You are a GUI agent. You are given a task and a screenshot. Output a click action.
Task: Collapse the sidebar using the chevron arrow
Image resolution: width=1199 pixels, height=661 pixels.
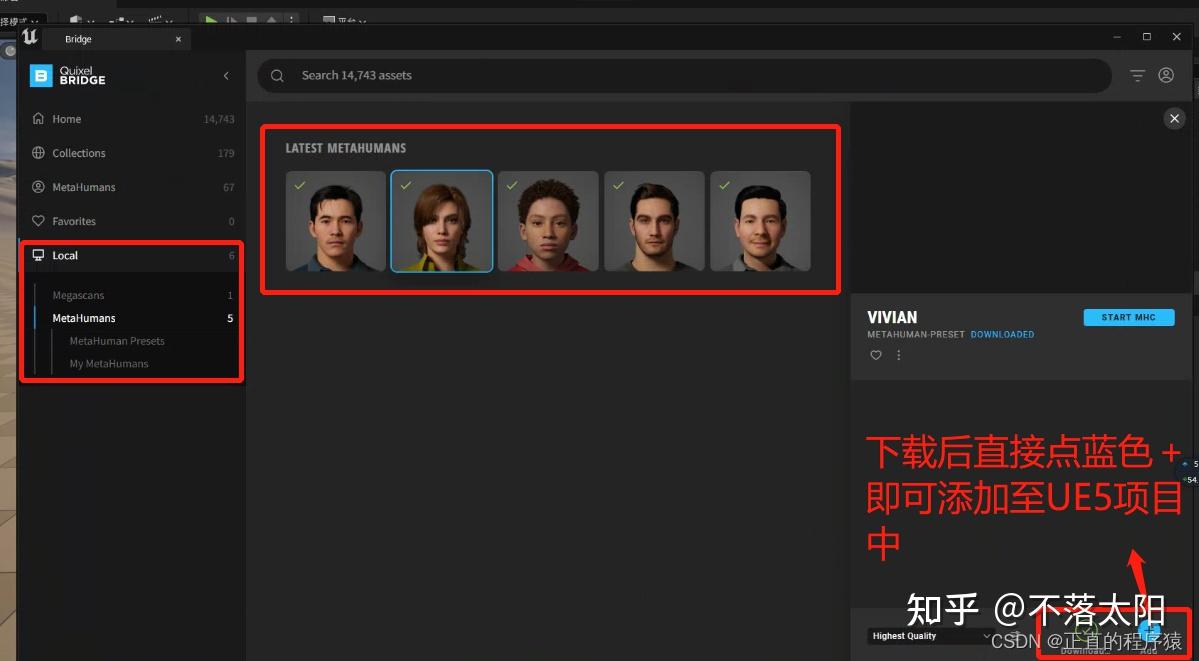pyautogui.click(x=226, y=75)
